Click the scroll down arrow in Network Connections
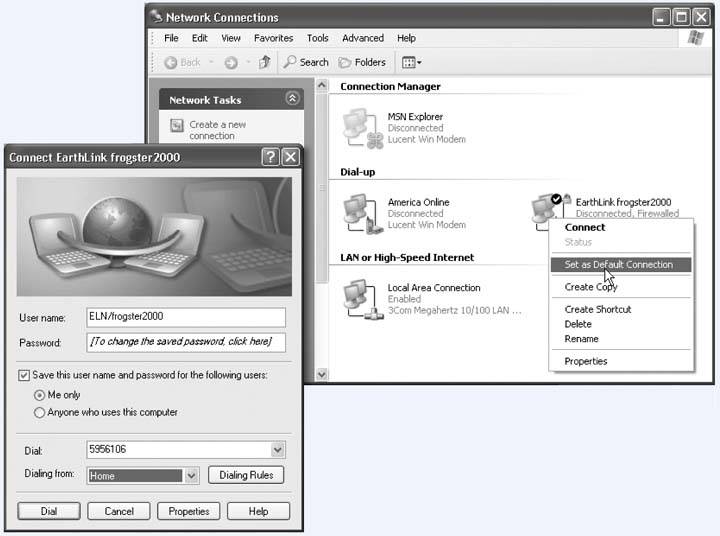Image resolution: width=720 pixels, height=536 pixels. click(x=322, y=374)
